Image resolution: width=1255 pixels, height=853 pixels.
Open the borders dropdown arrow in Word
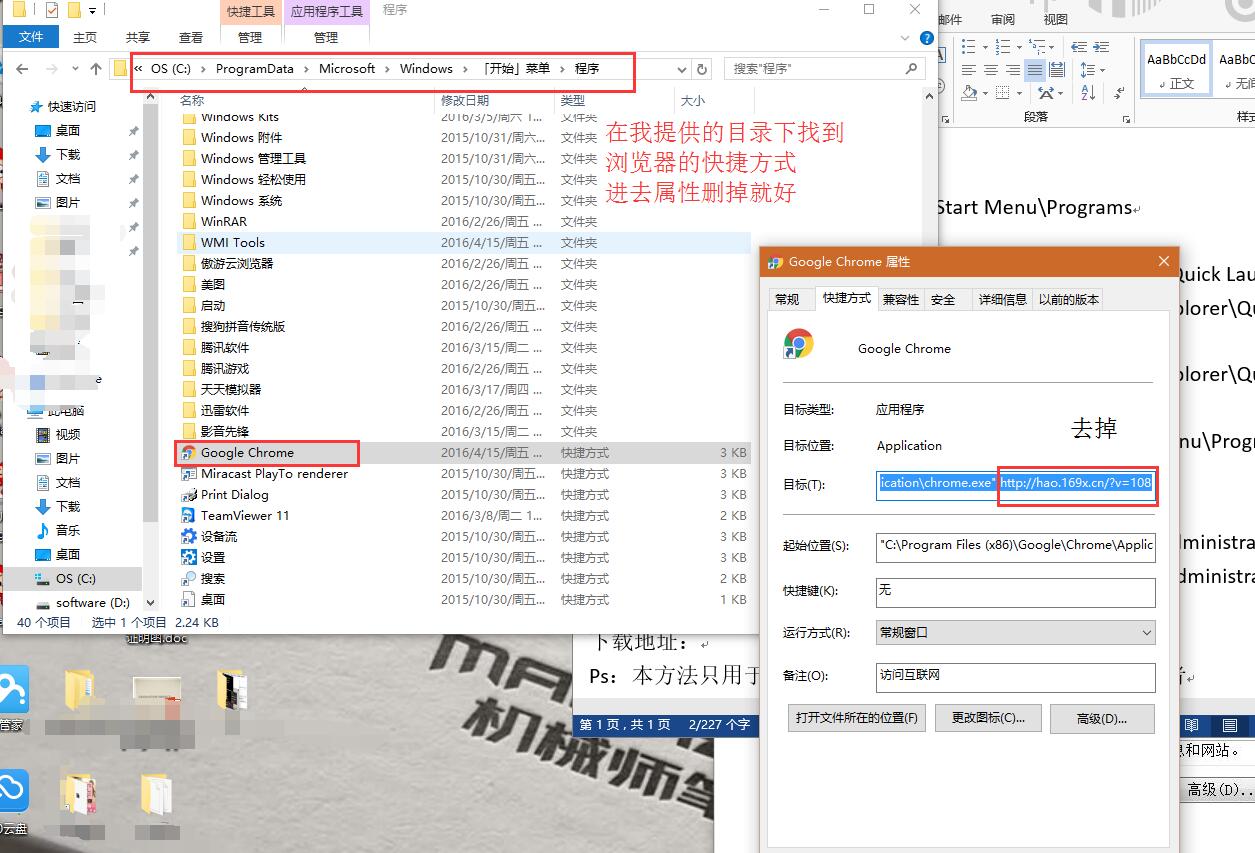coord(1019,93)
